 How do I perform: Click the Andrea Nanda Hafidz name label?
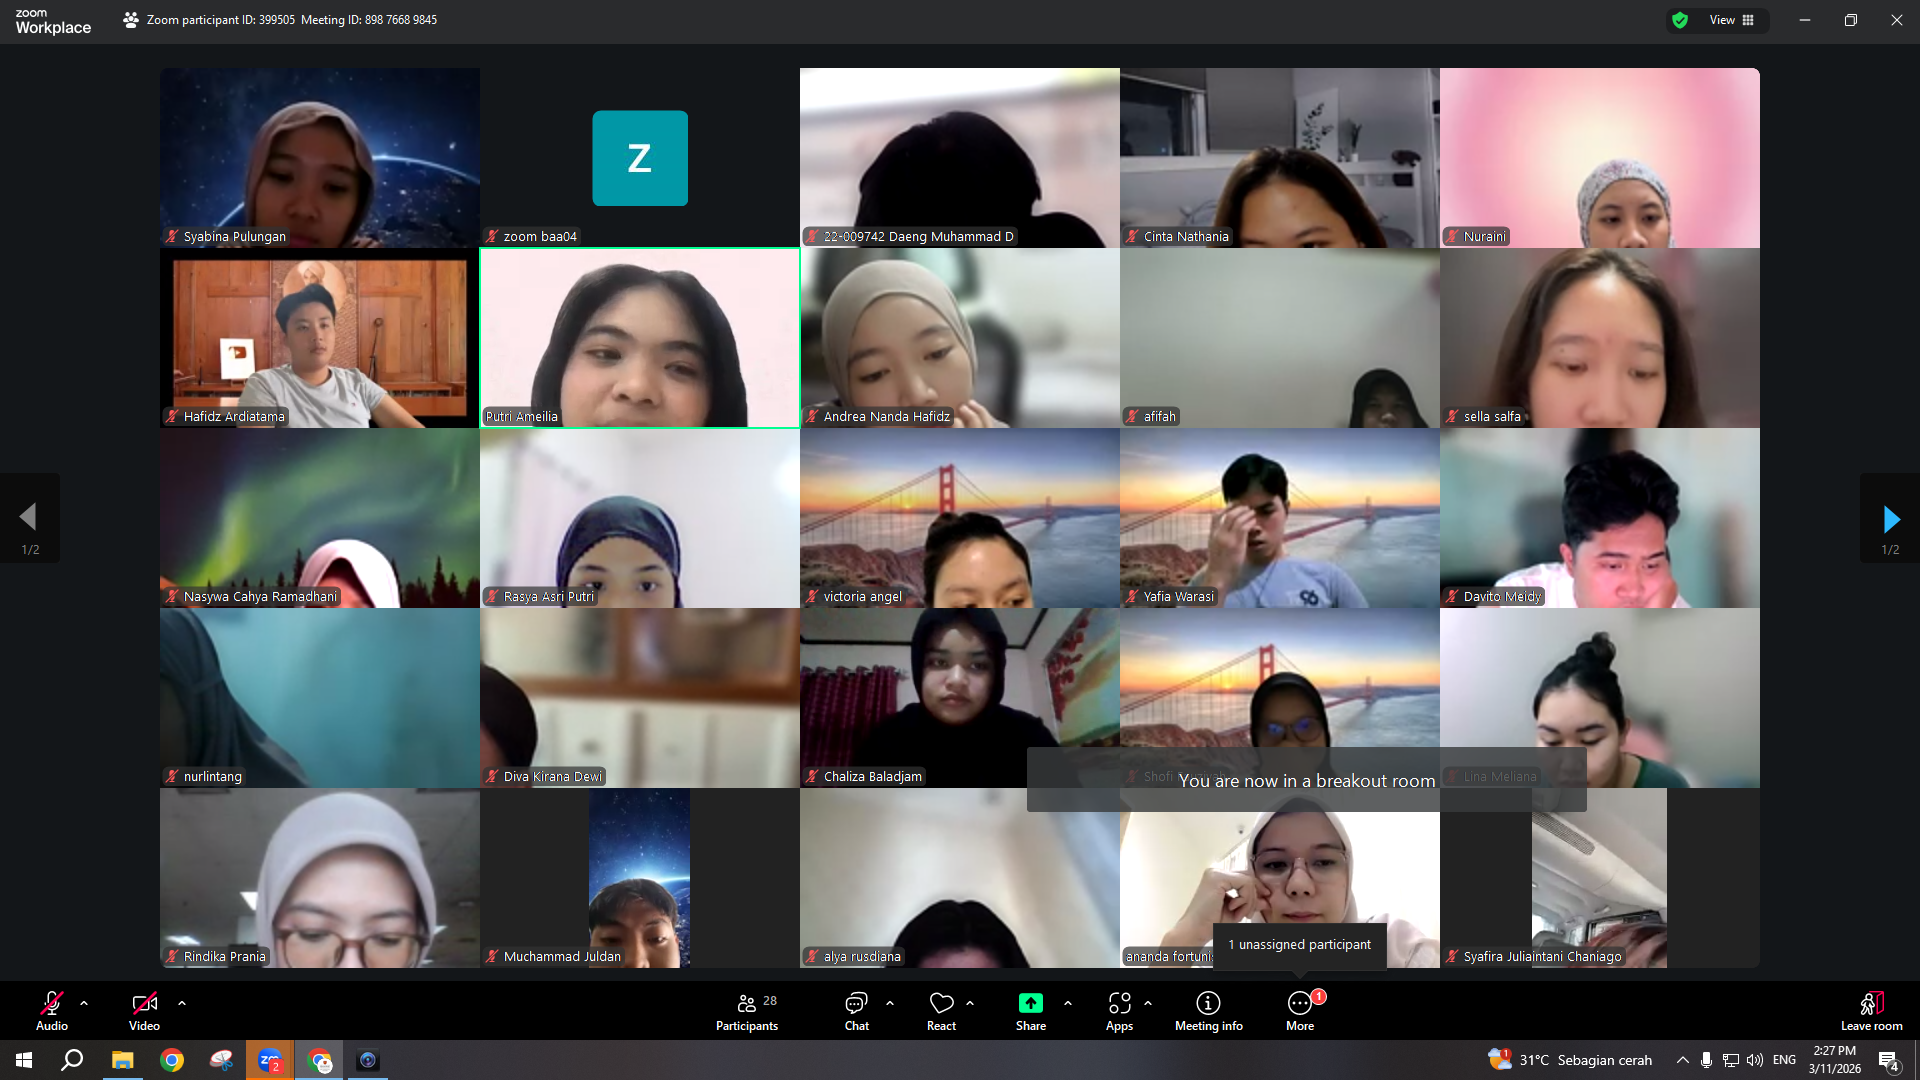tap(878, 417)
